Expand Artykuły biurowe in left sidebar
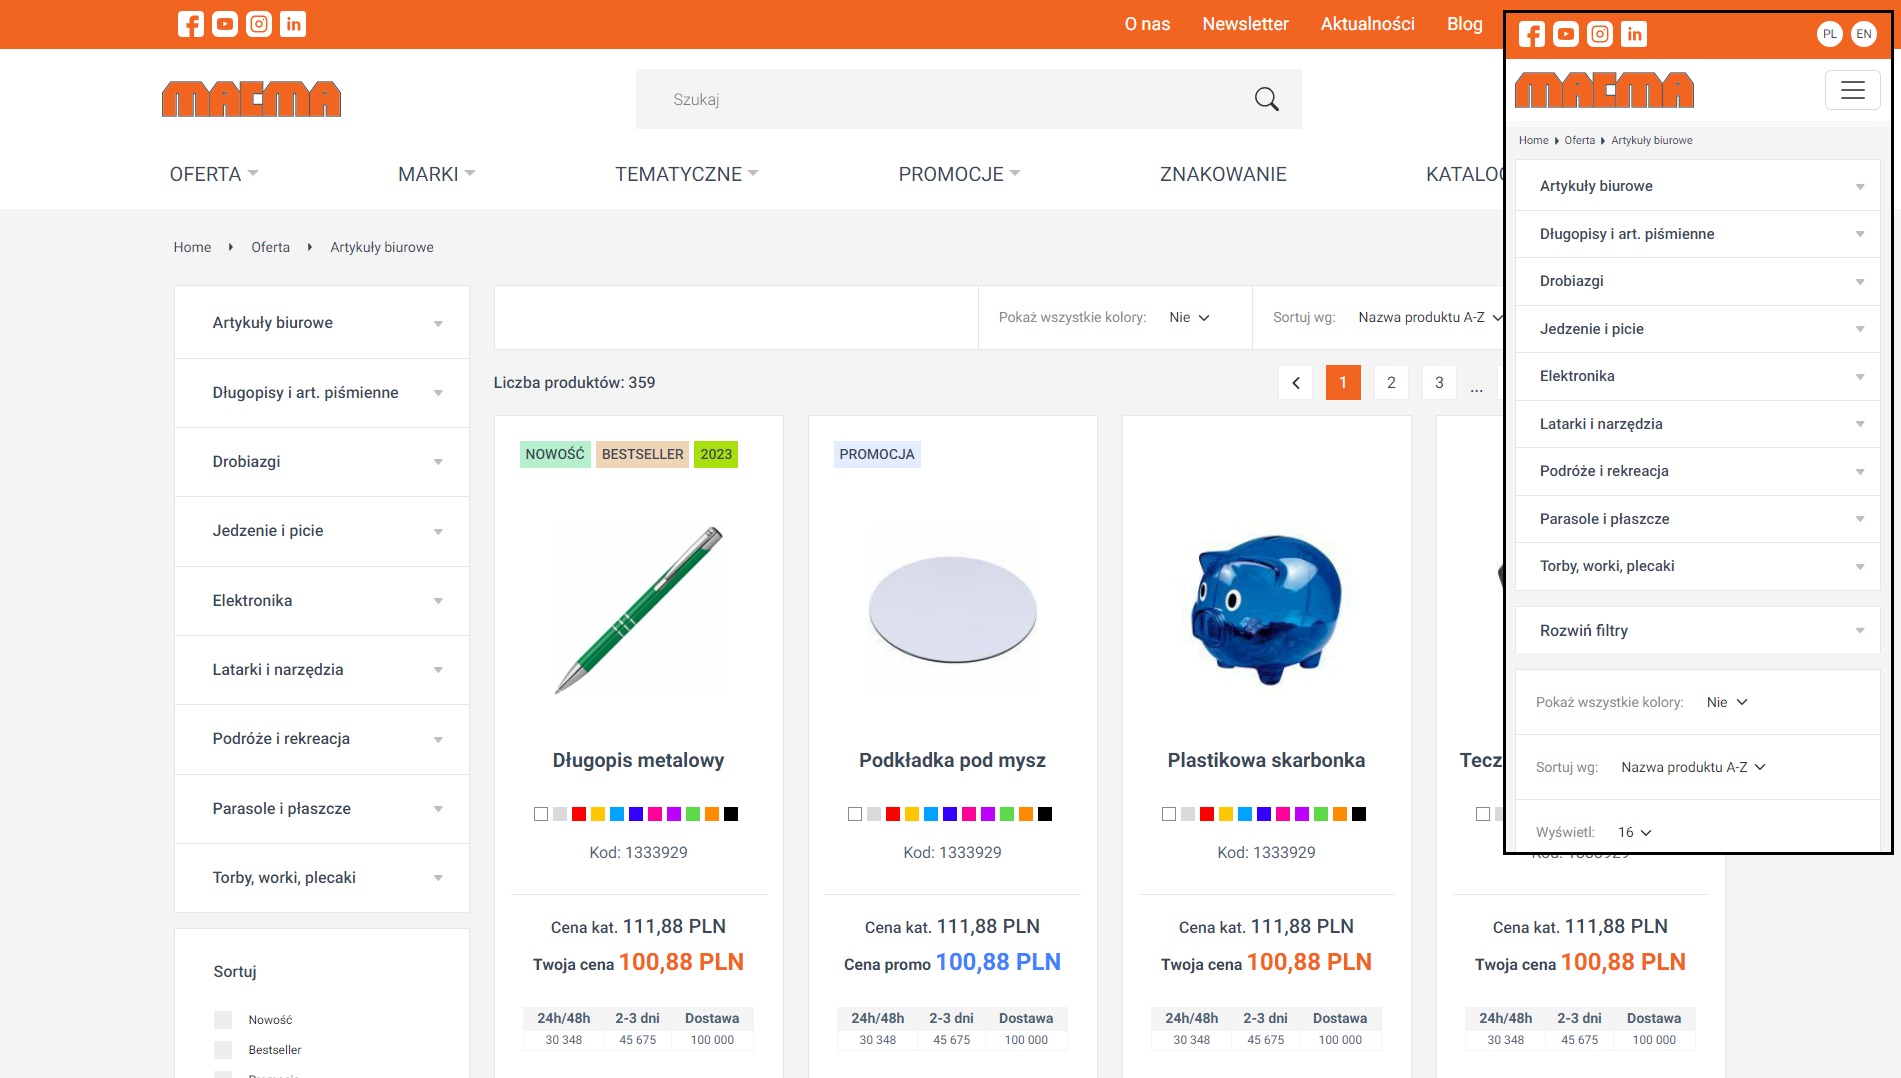 (322, 323)
